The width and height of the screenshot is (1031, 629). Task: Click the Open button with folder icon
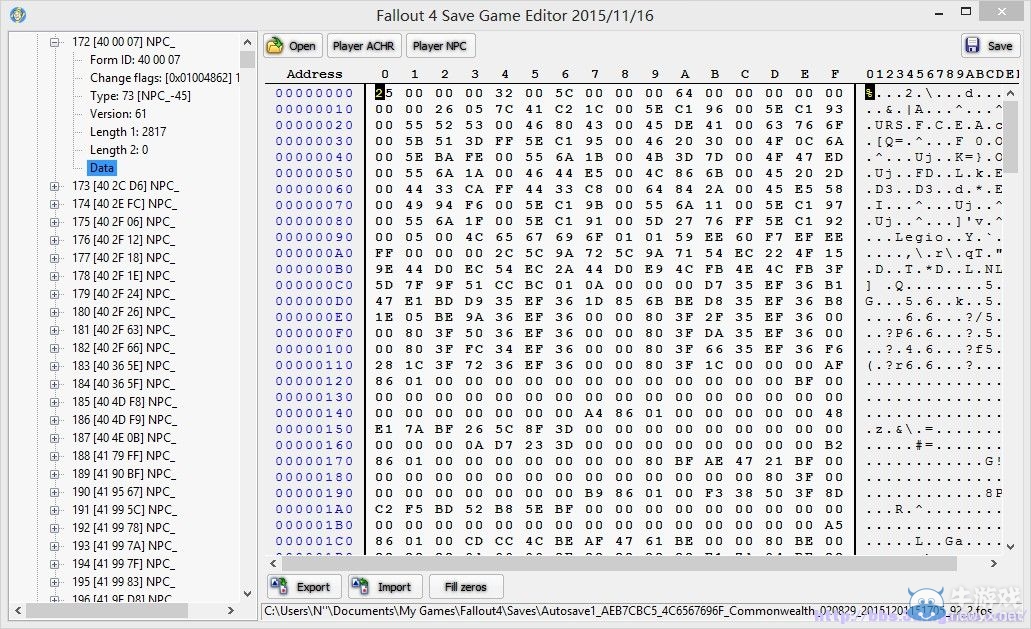[293, 46]
